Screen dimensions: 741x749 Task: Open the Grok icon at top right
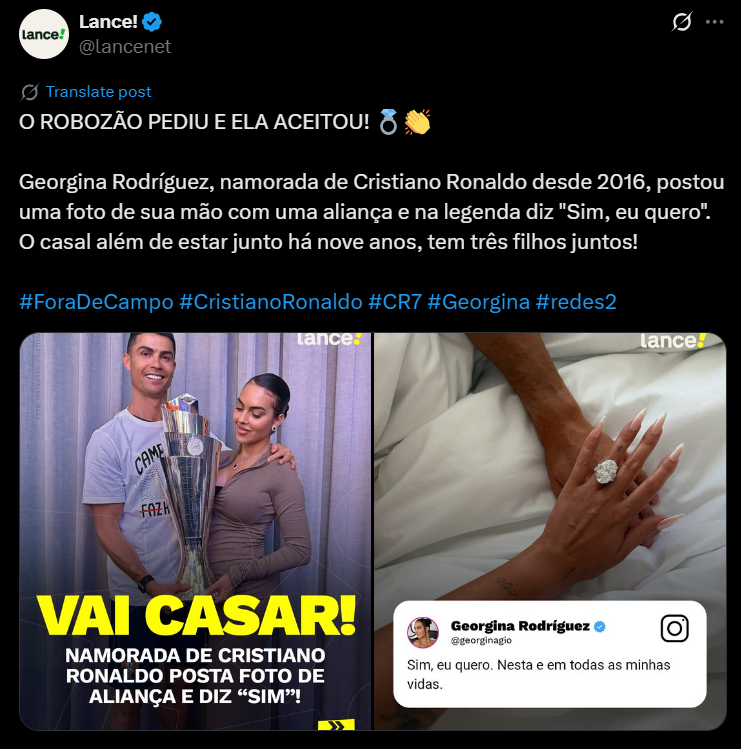(x=682, y=22)
